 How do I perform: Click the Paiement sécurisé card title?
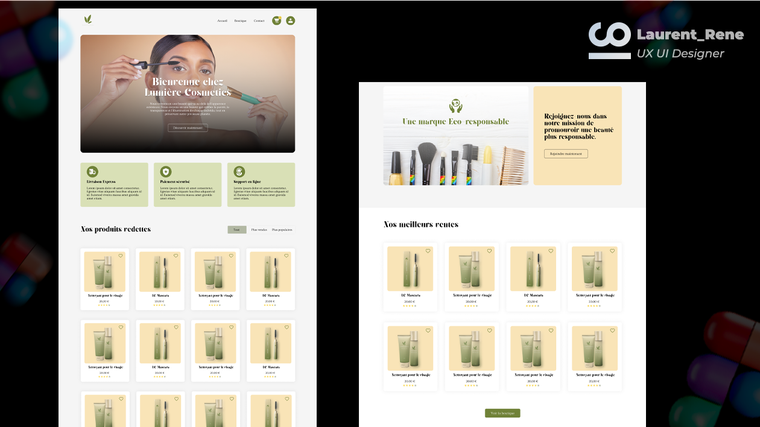[175, 182]
